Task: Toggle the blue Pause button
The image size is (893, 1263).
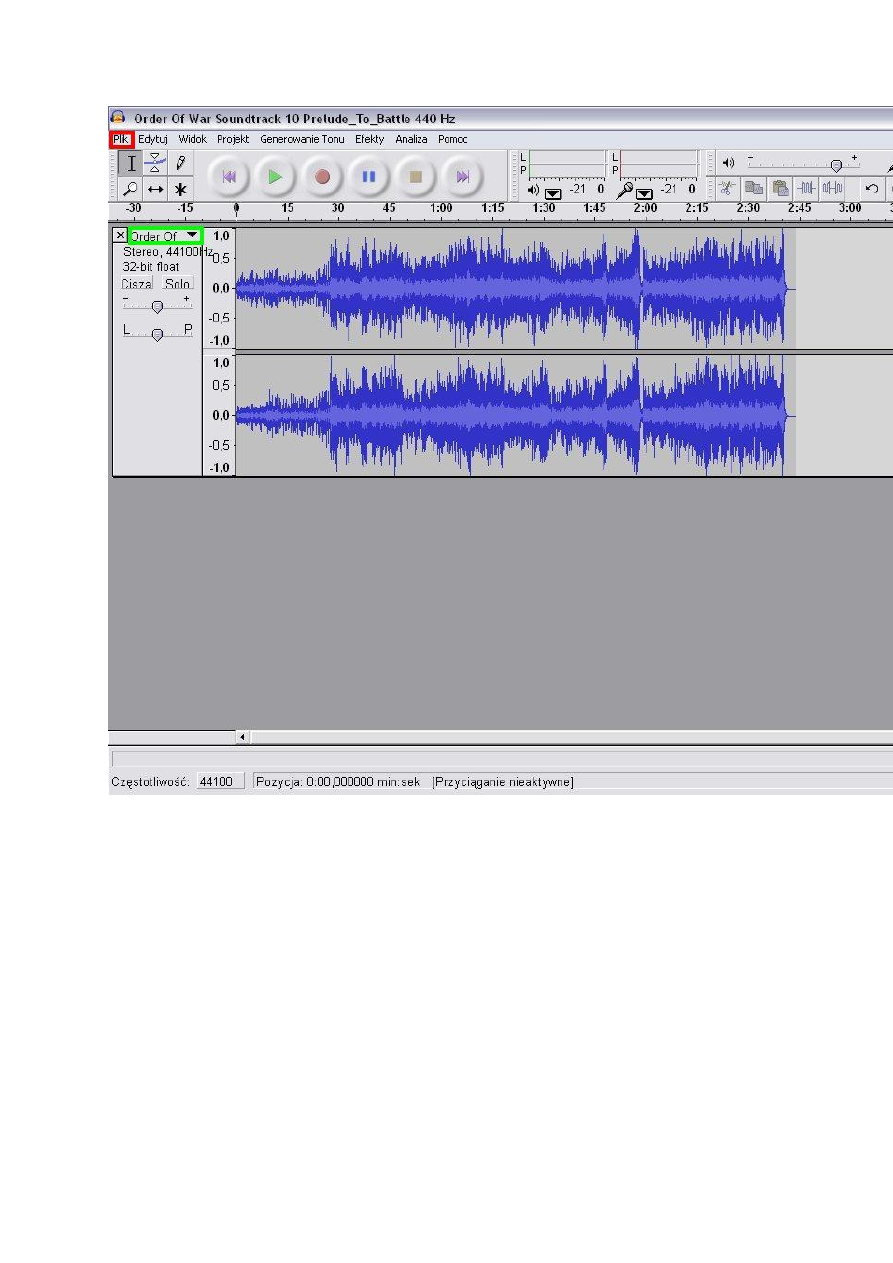Action: pyautogui.click(x=369, y=177)
